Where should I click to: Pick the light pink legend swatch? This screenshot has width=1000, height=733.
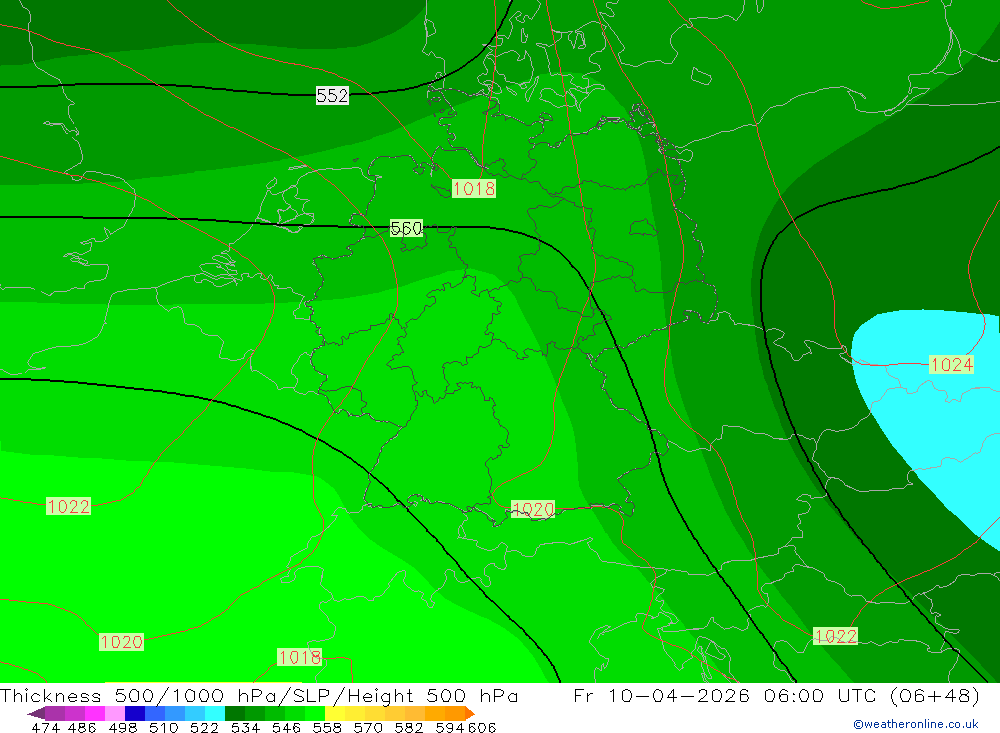pyautogui.click(x=115, y=713)
